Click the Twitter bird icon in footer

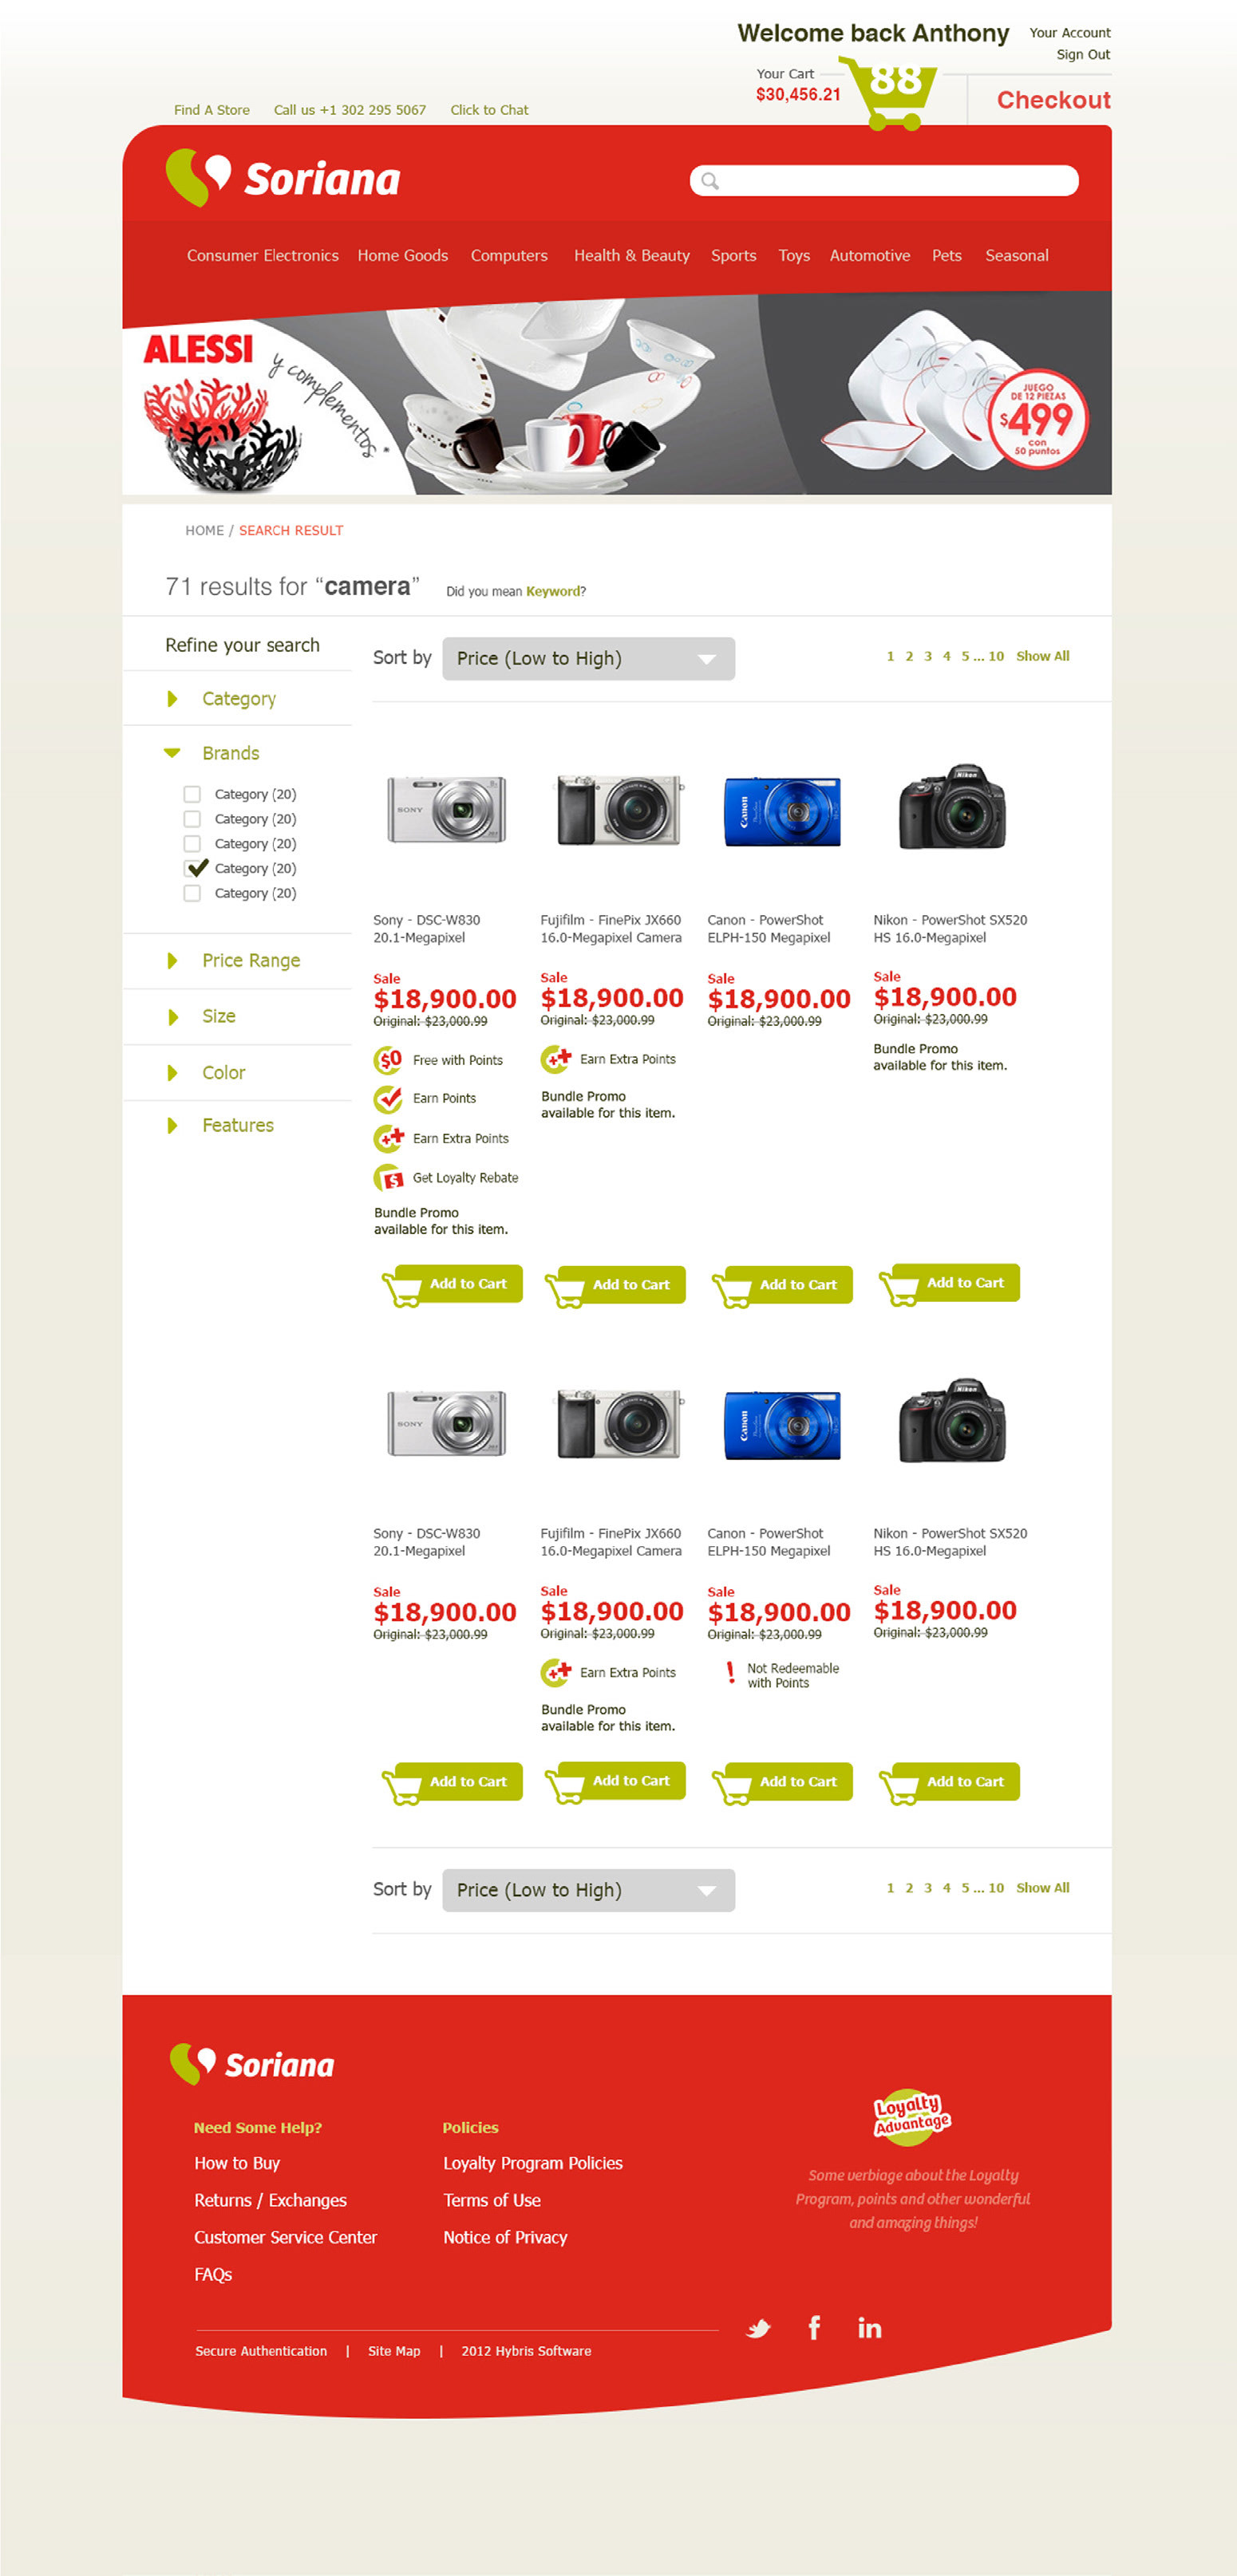point(759,2328)
